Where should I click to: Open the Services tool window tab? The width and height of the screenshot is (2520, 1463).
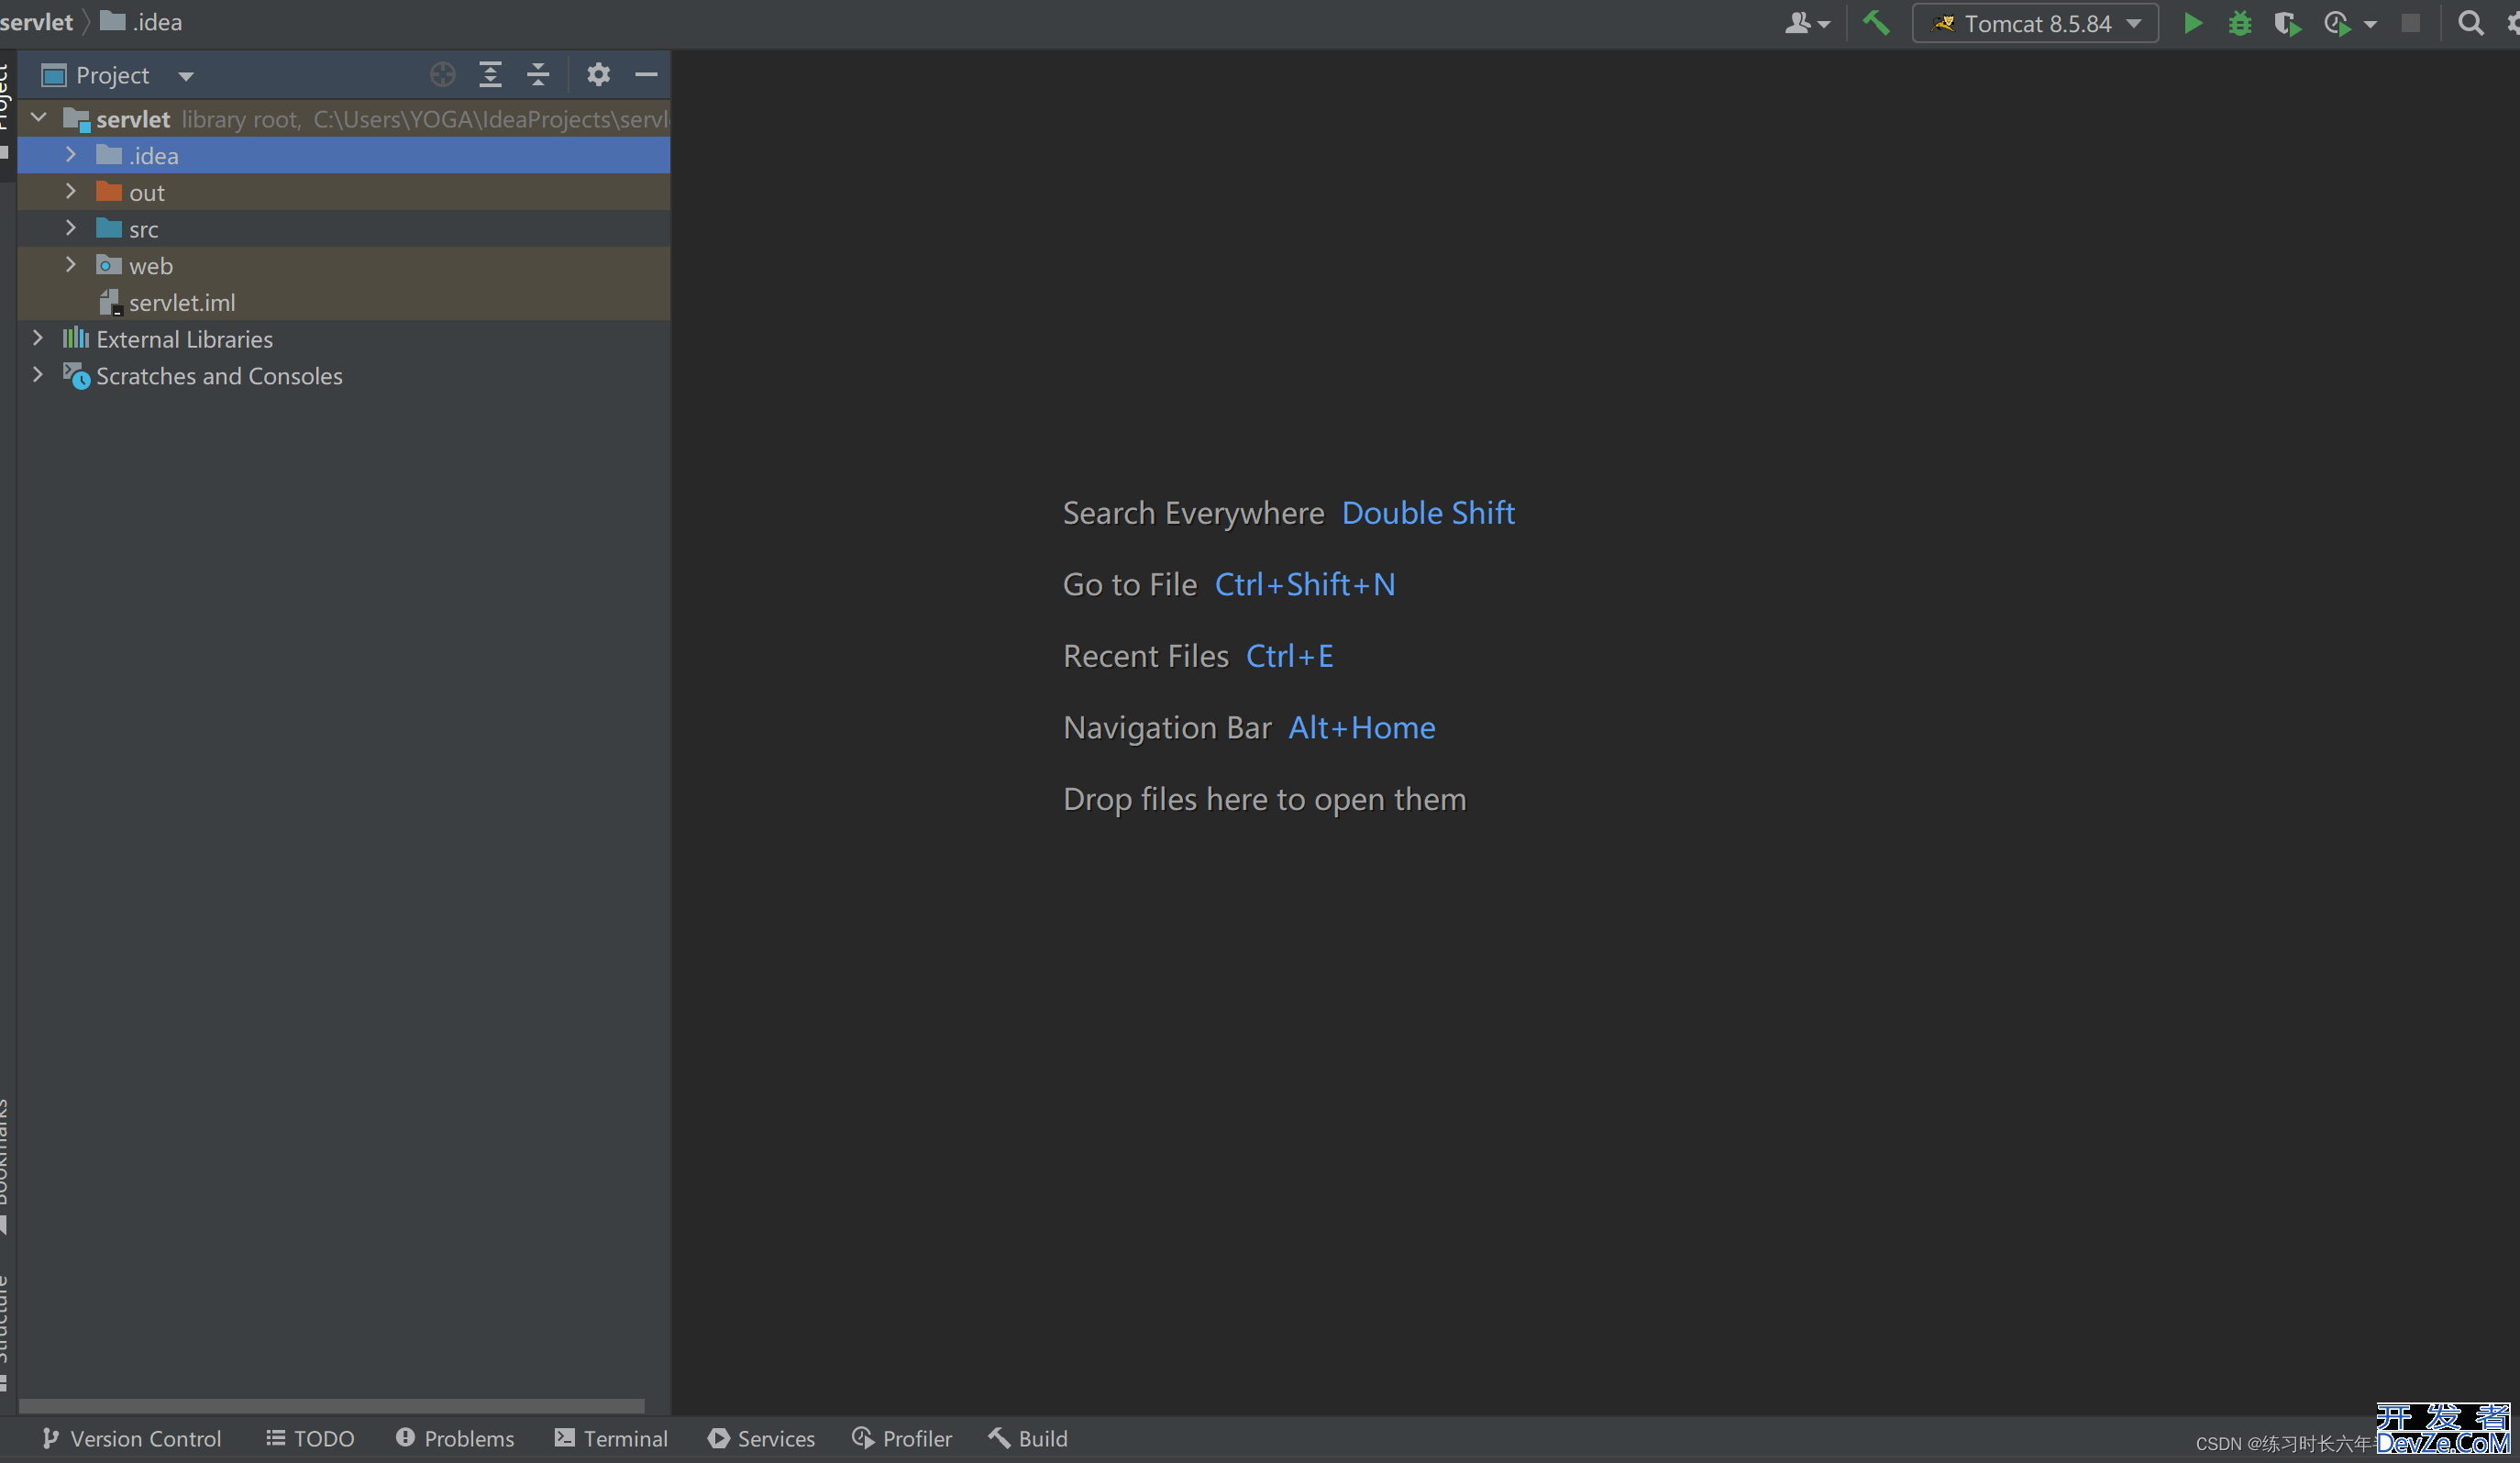(761, 1439)
